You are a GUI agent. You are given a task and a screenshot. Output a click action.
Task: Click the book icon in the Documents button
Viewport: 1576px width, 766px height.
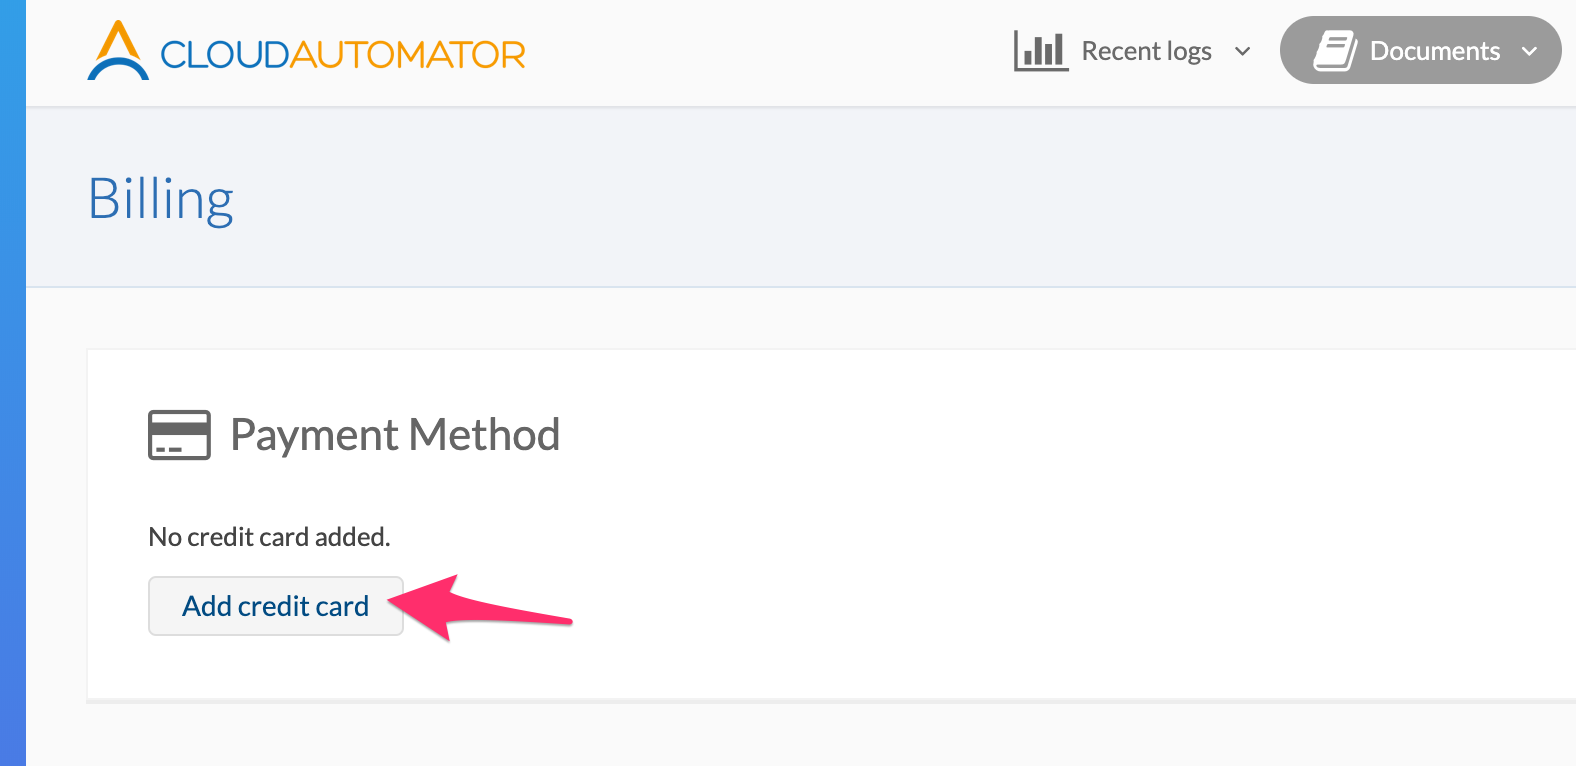[x=1335, y=50]
